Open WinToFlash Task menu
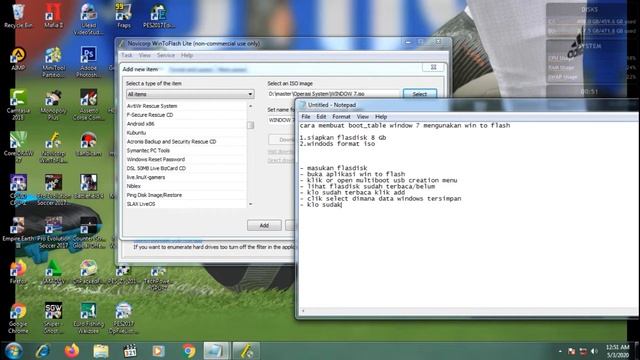 click(127, 55)
